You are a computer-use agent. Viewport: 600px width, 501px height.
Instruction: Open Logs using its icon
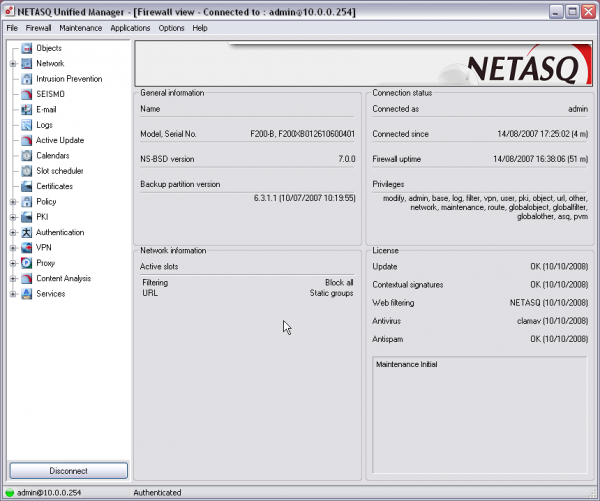(26, 125)
